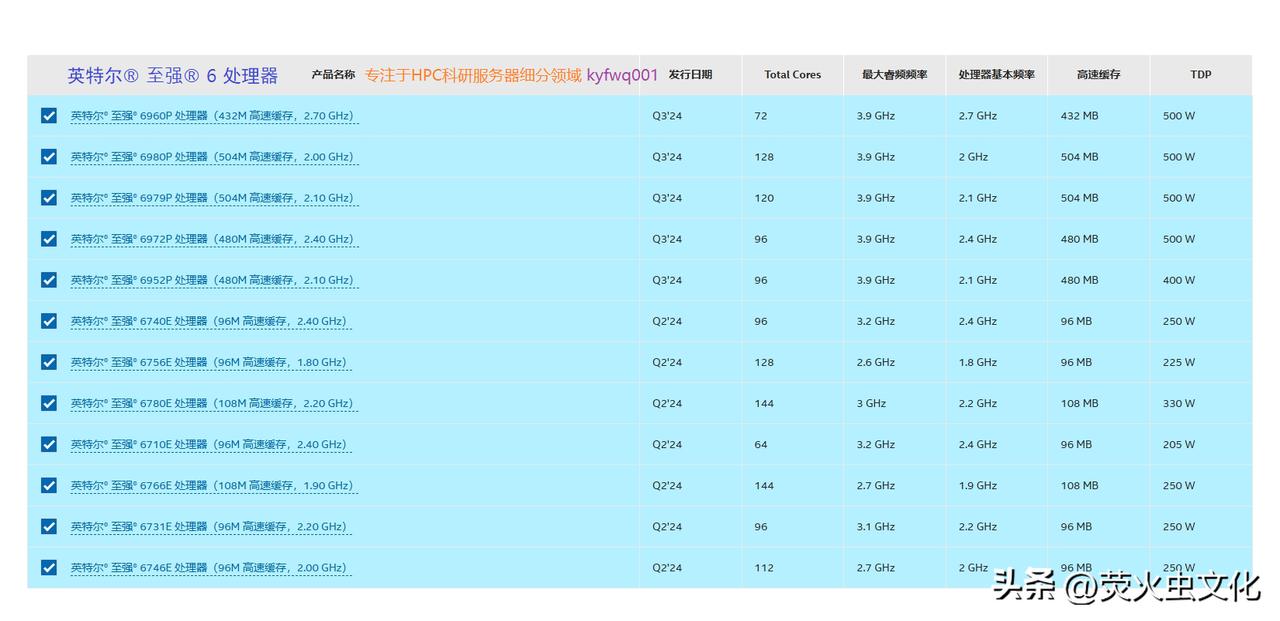Select the 330 W TDP cell

(x=1179, y=403)
